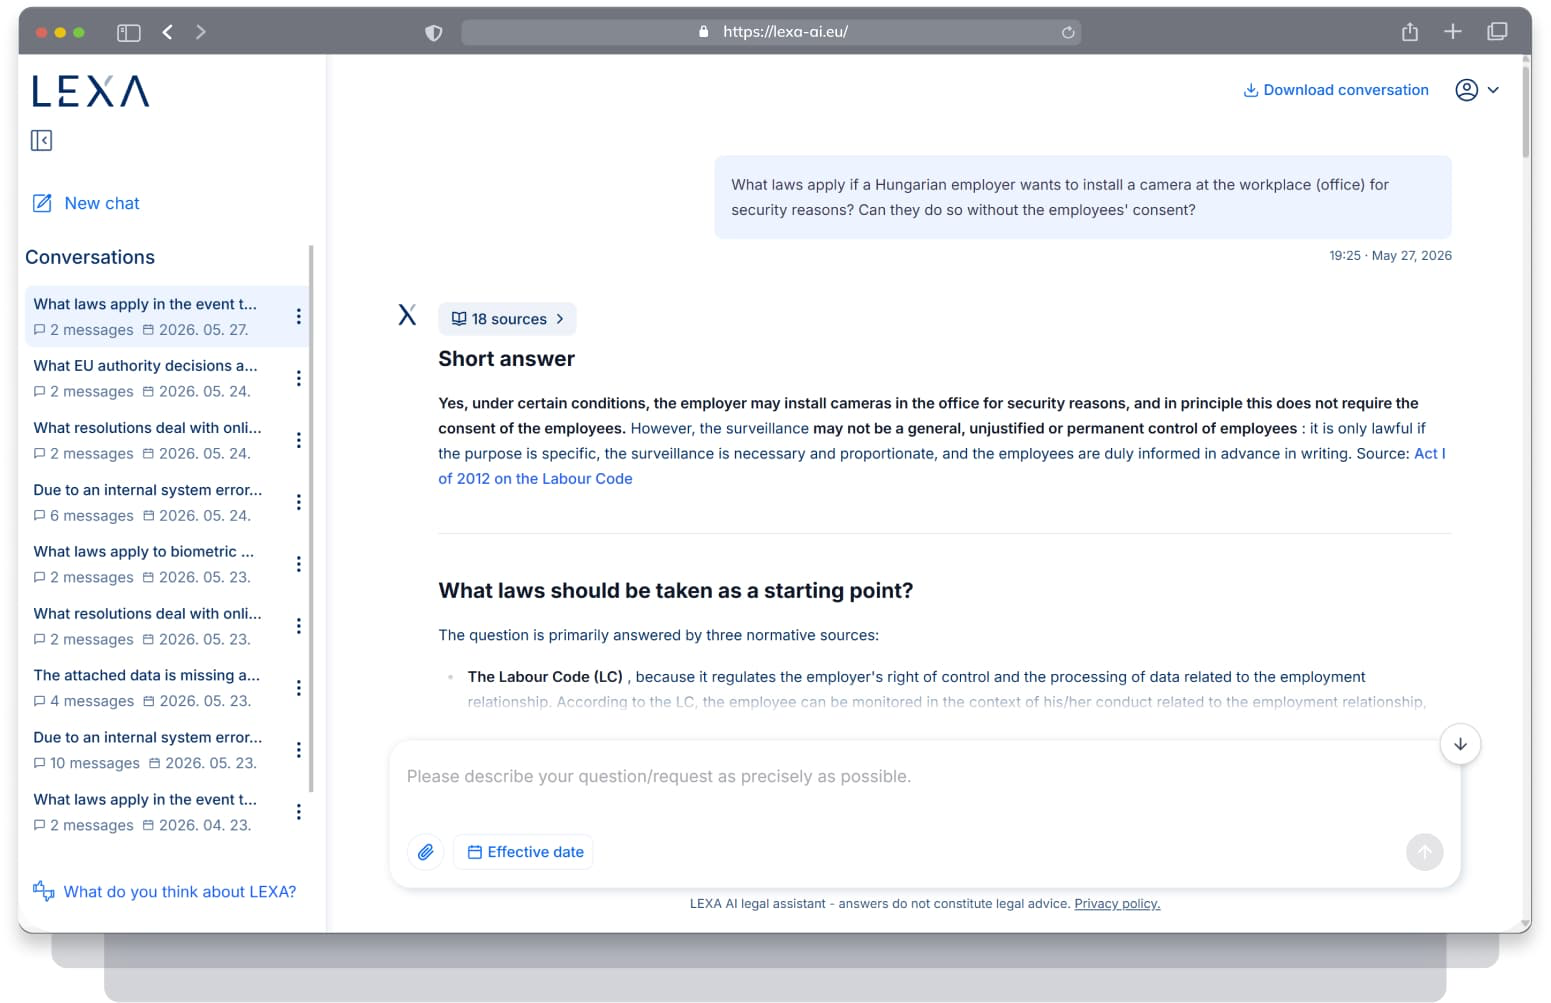This screenshot has width=1551, height=1003.
Task: Open a new browser tab with plus
Action: [1453, 32]
